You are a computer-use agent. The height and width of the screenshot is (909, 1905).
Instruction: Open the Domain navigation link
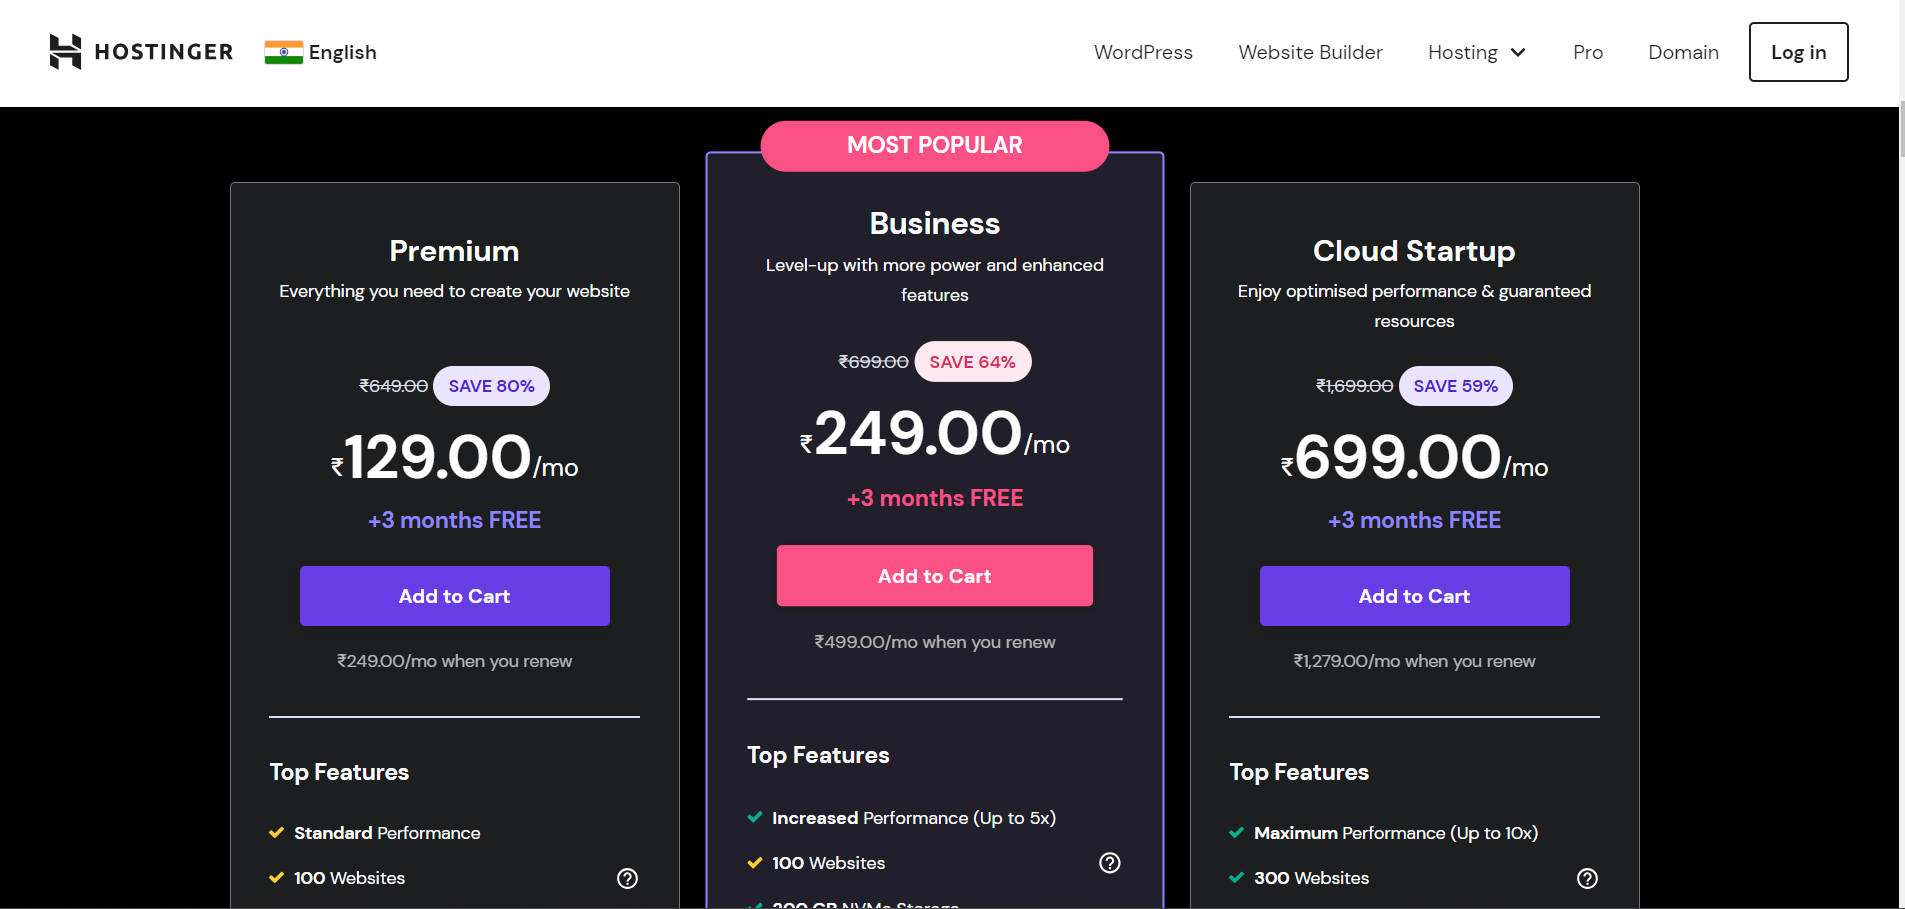1683,52
